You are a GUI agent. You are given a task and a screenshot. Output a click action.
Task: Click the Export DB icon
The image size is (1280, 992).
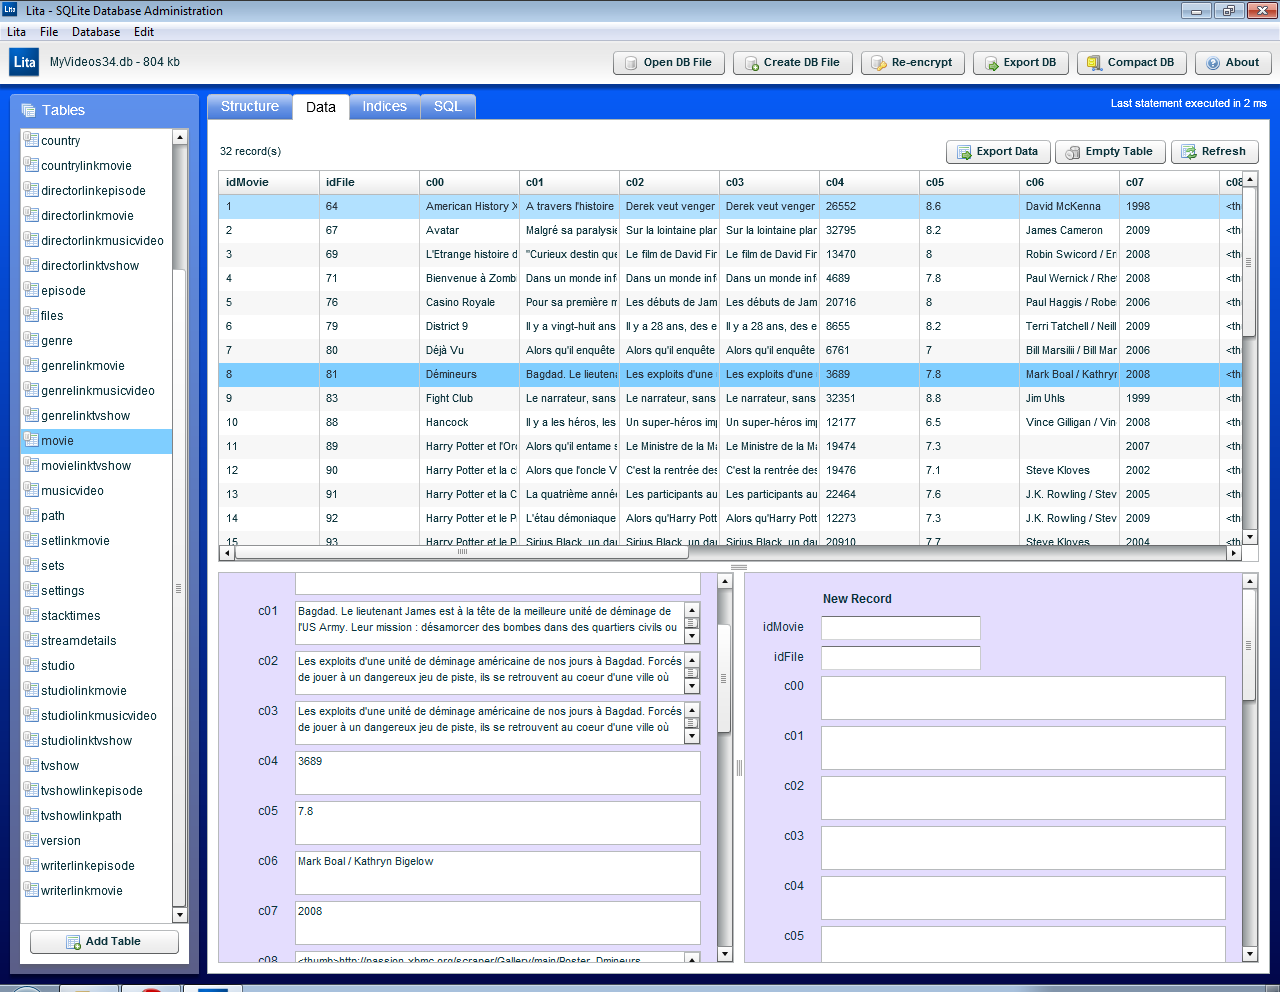(x=991, y=63)
